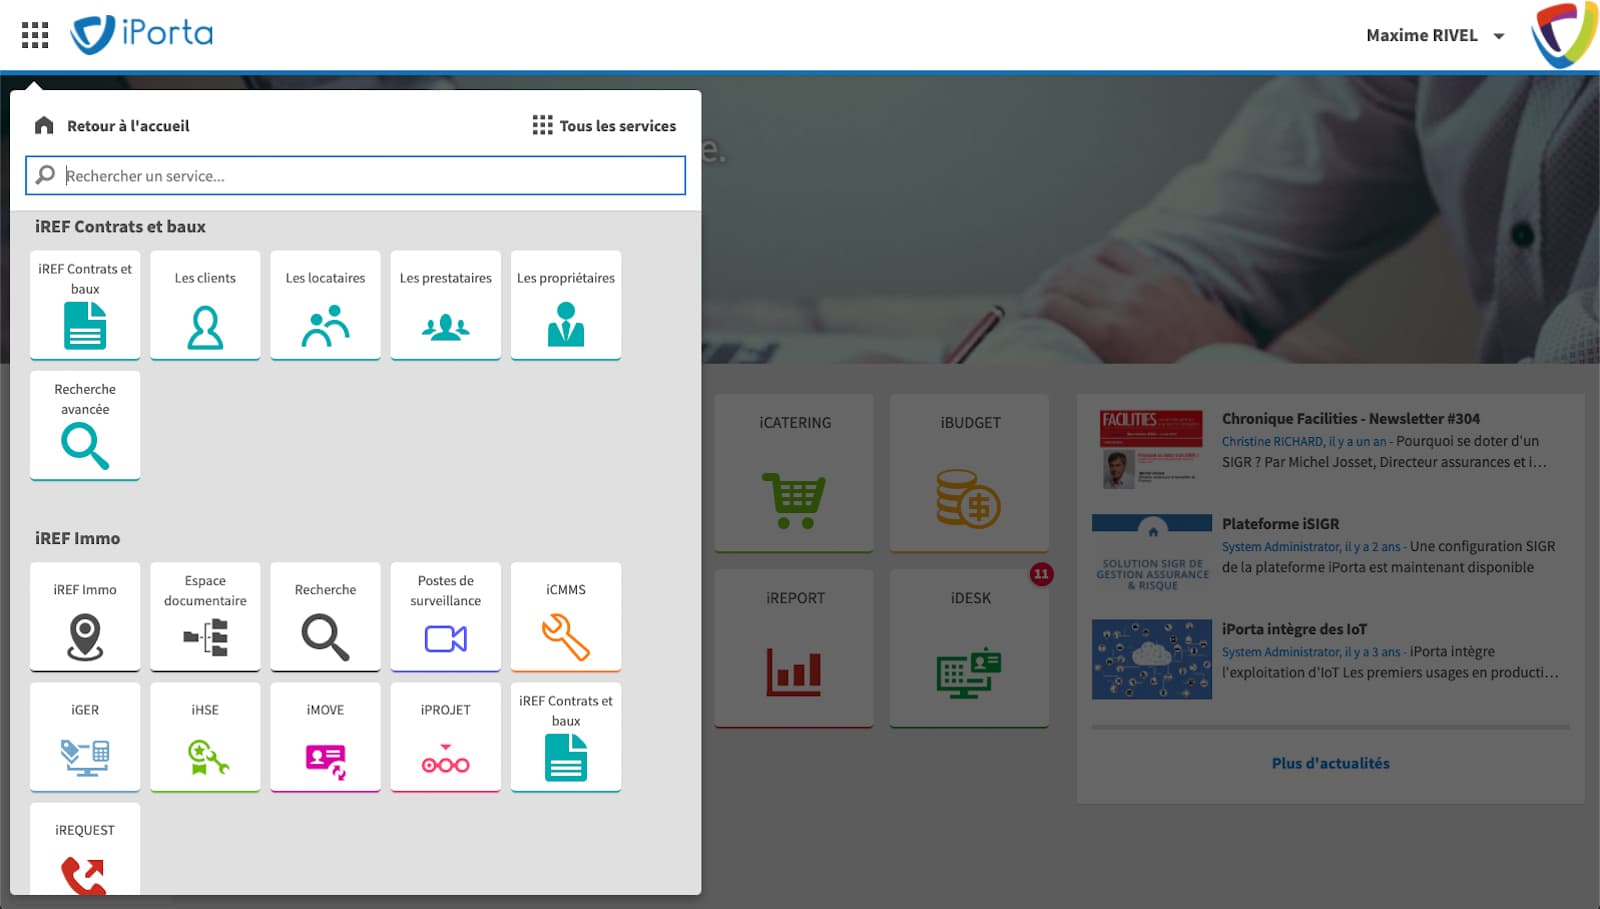This screenshot has width=1600, height=909.
Task: Open Tous les services
Action: 604,126
